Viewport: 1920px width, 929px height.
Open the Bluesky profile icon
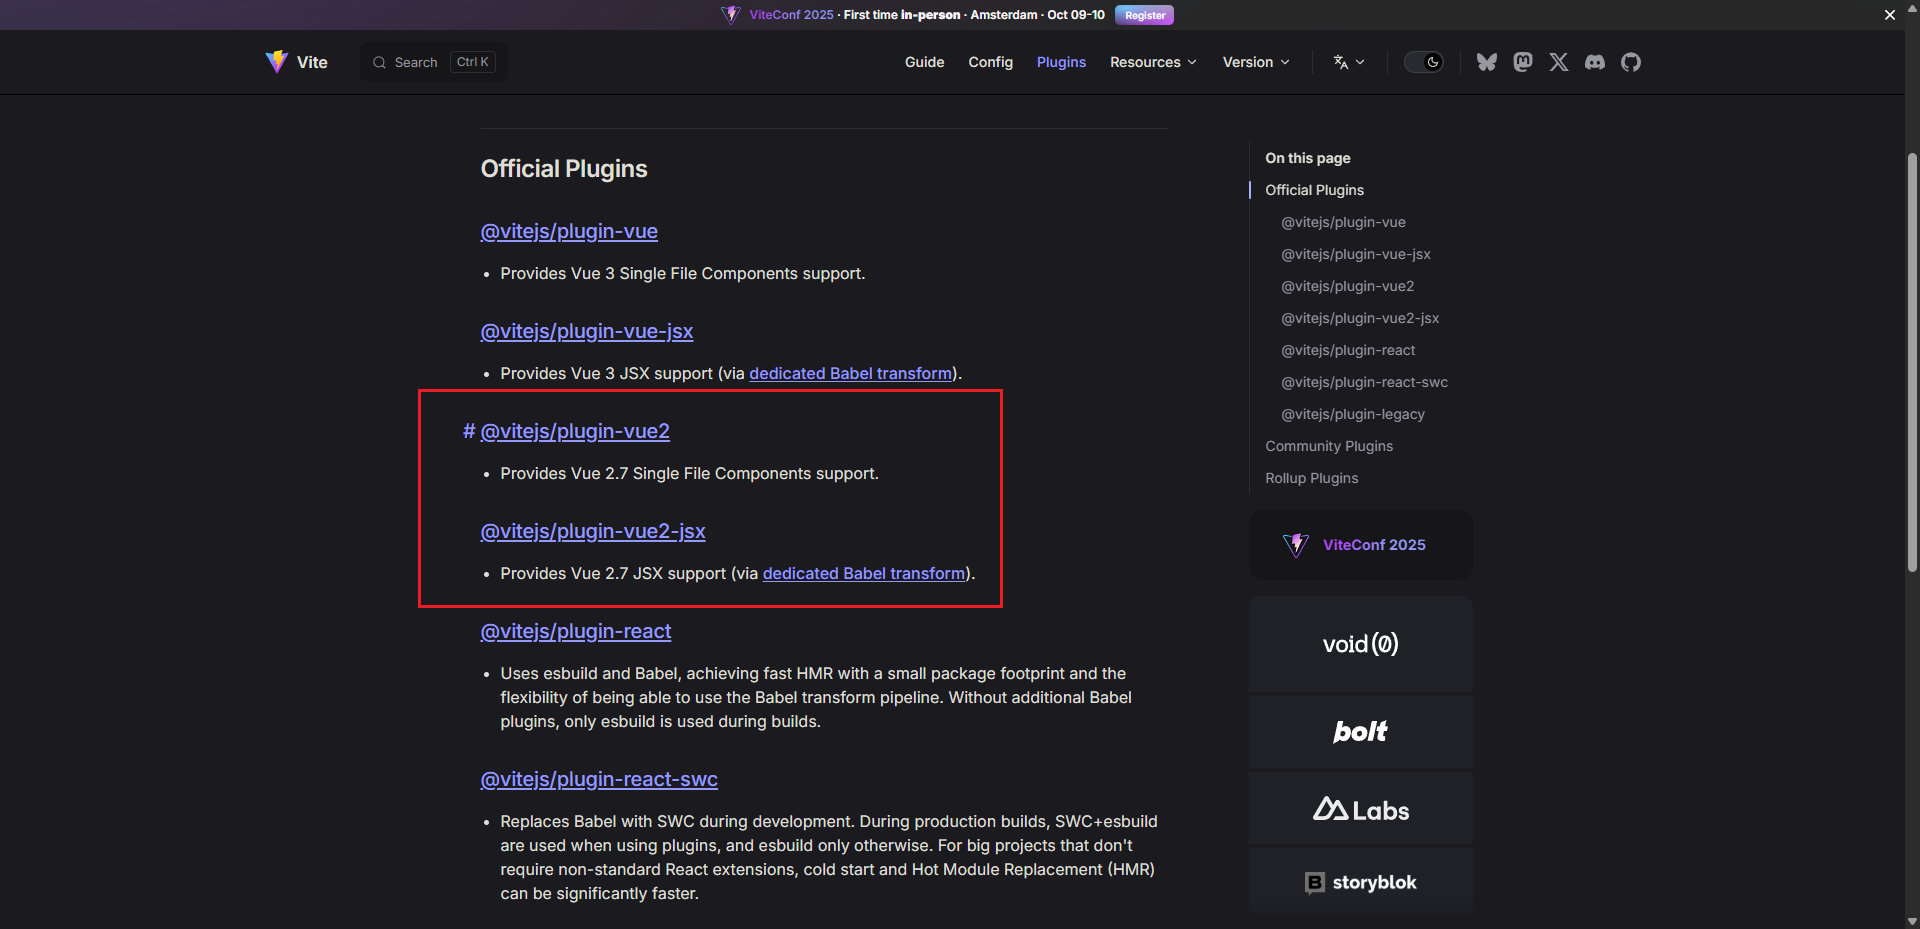[1486, 62]
